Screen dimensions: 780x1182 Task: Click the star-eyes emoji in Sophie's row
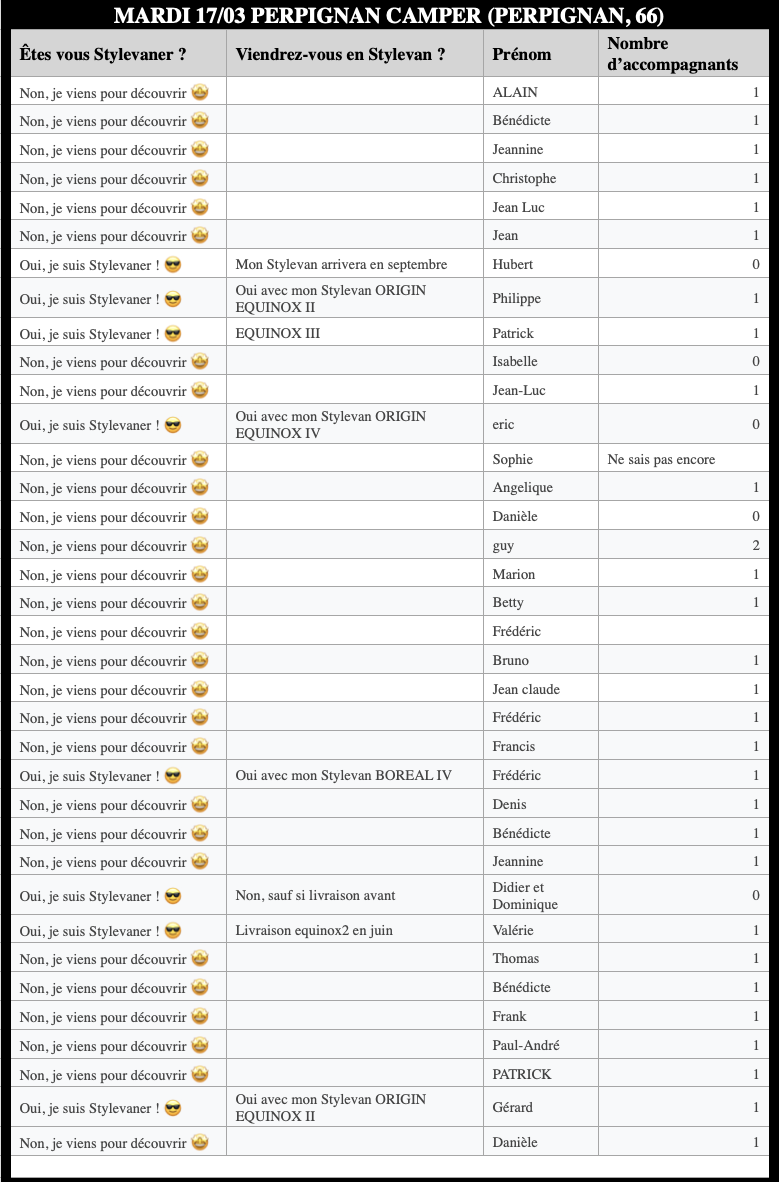pyautogui.click(x=200, y=460)
